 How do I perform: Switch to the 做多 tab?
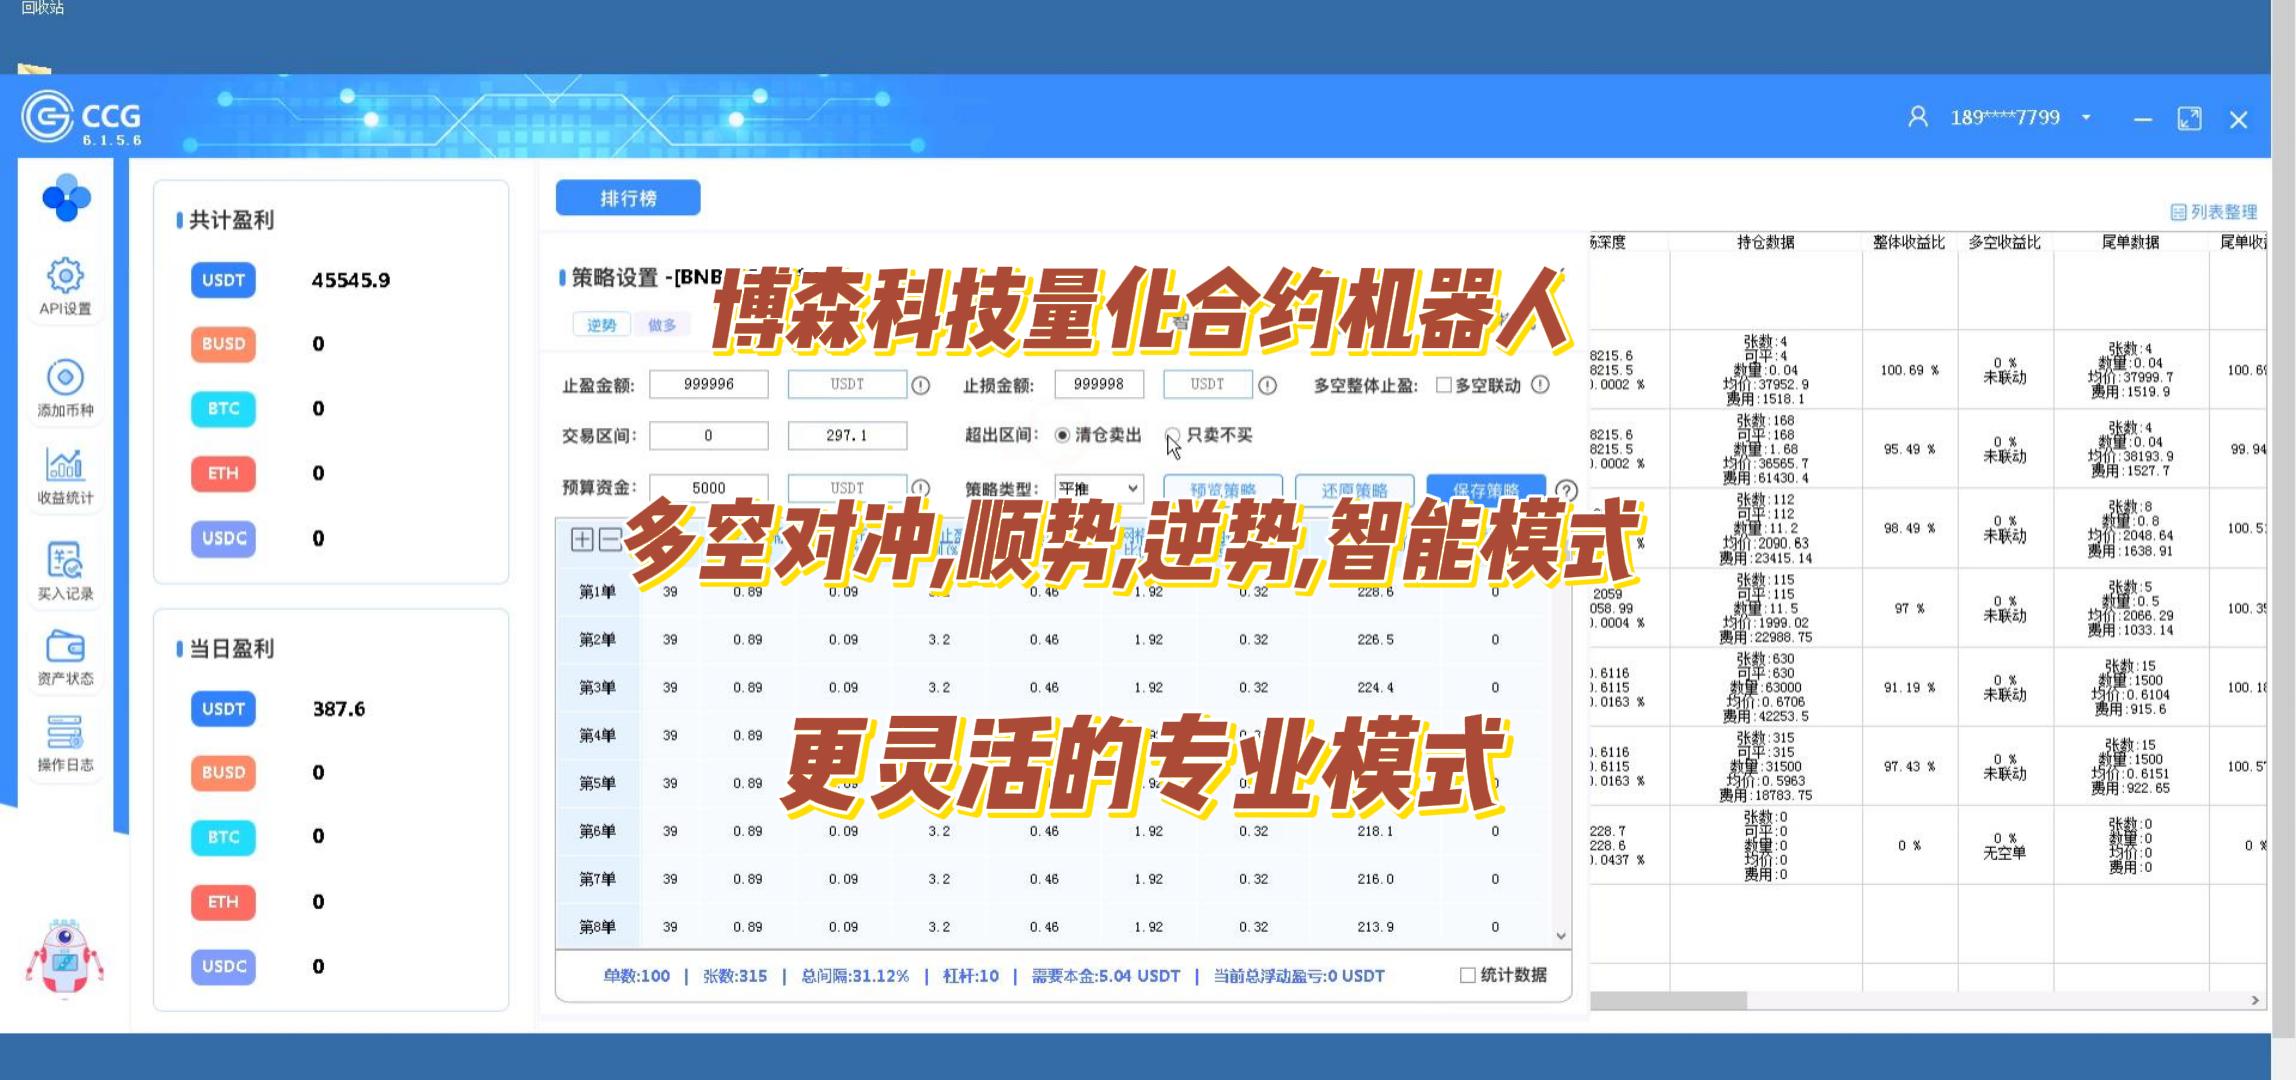pos(662,325)
